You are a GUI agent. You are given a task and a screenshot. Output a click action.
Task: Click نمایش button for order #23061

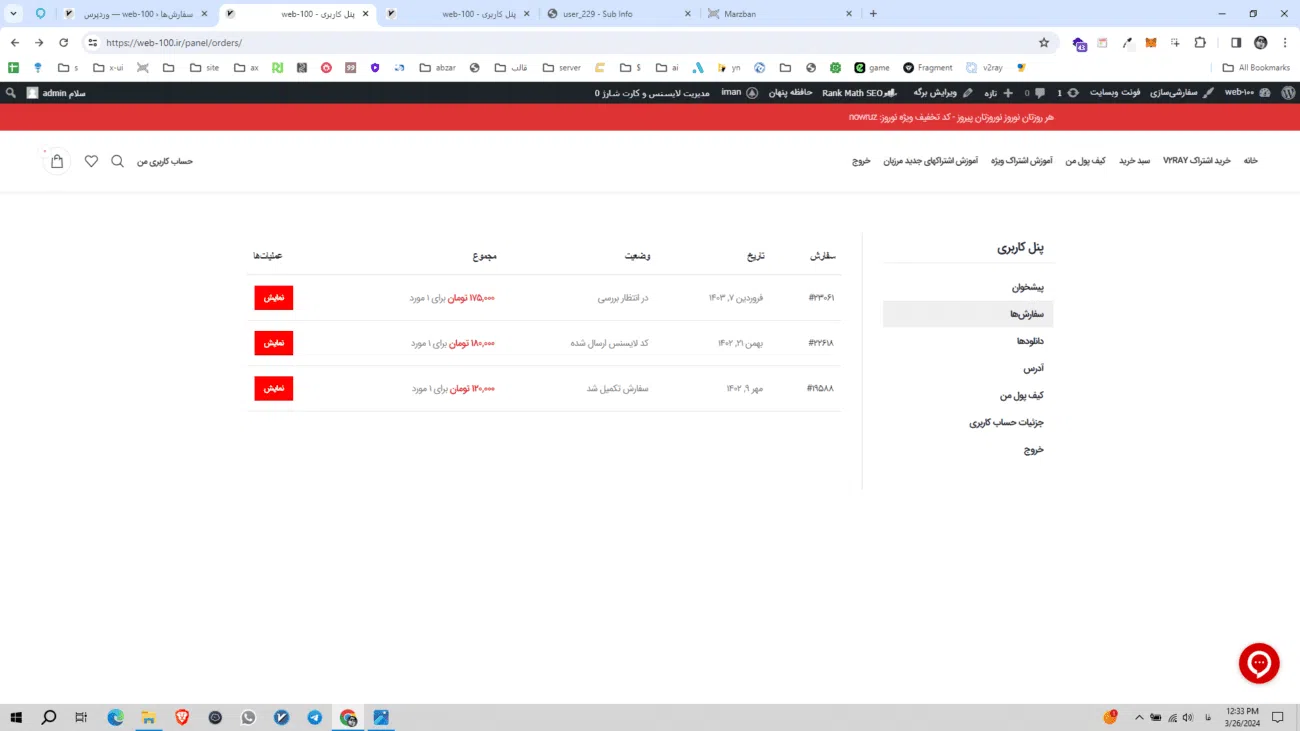click(273, 298)
